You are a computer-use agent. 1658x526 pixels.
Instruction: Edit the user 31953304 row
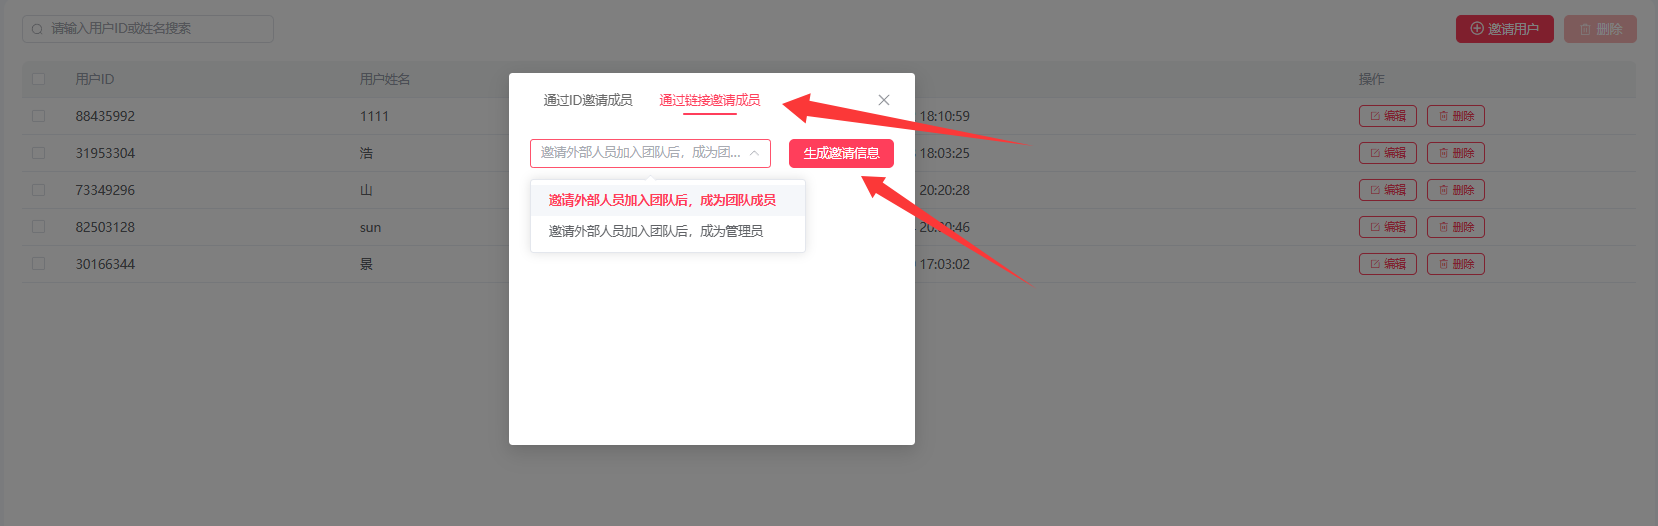[1387, 153]
